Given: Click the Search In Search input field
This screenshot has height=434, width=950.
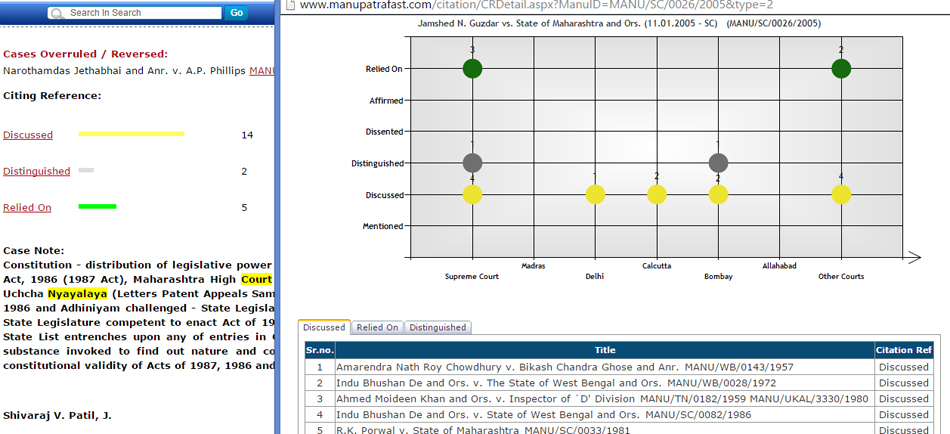Looking at the screenshot, I should point(135,13).
